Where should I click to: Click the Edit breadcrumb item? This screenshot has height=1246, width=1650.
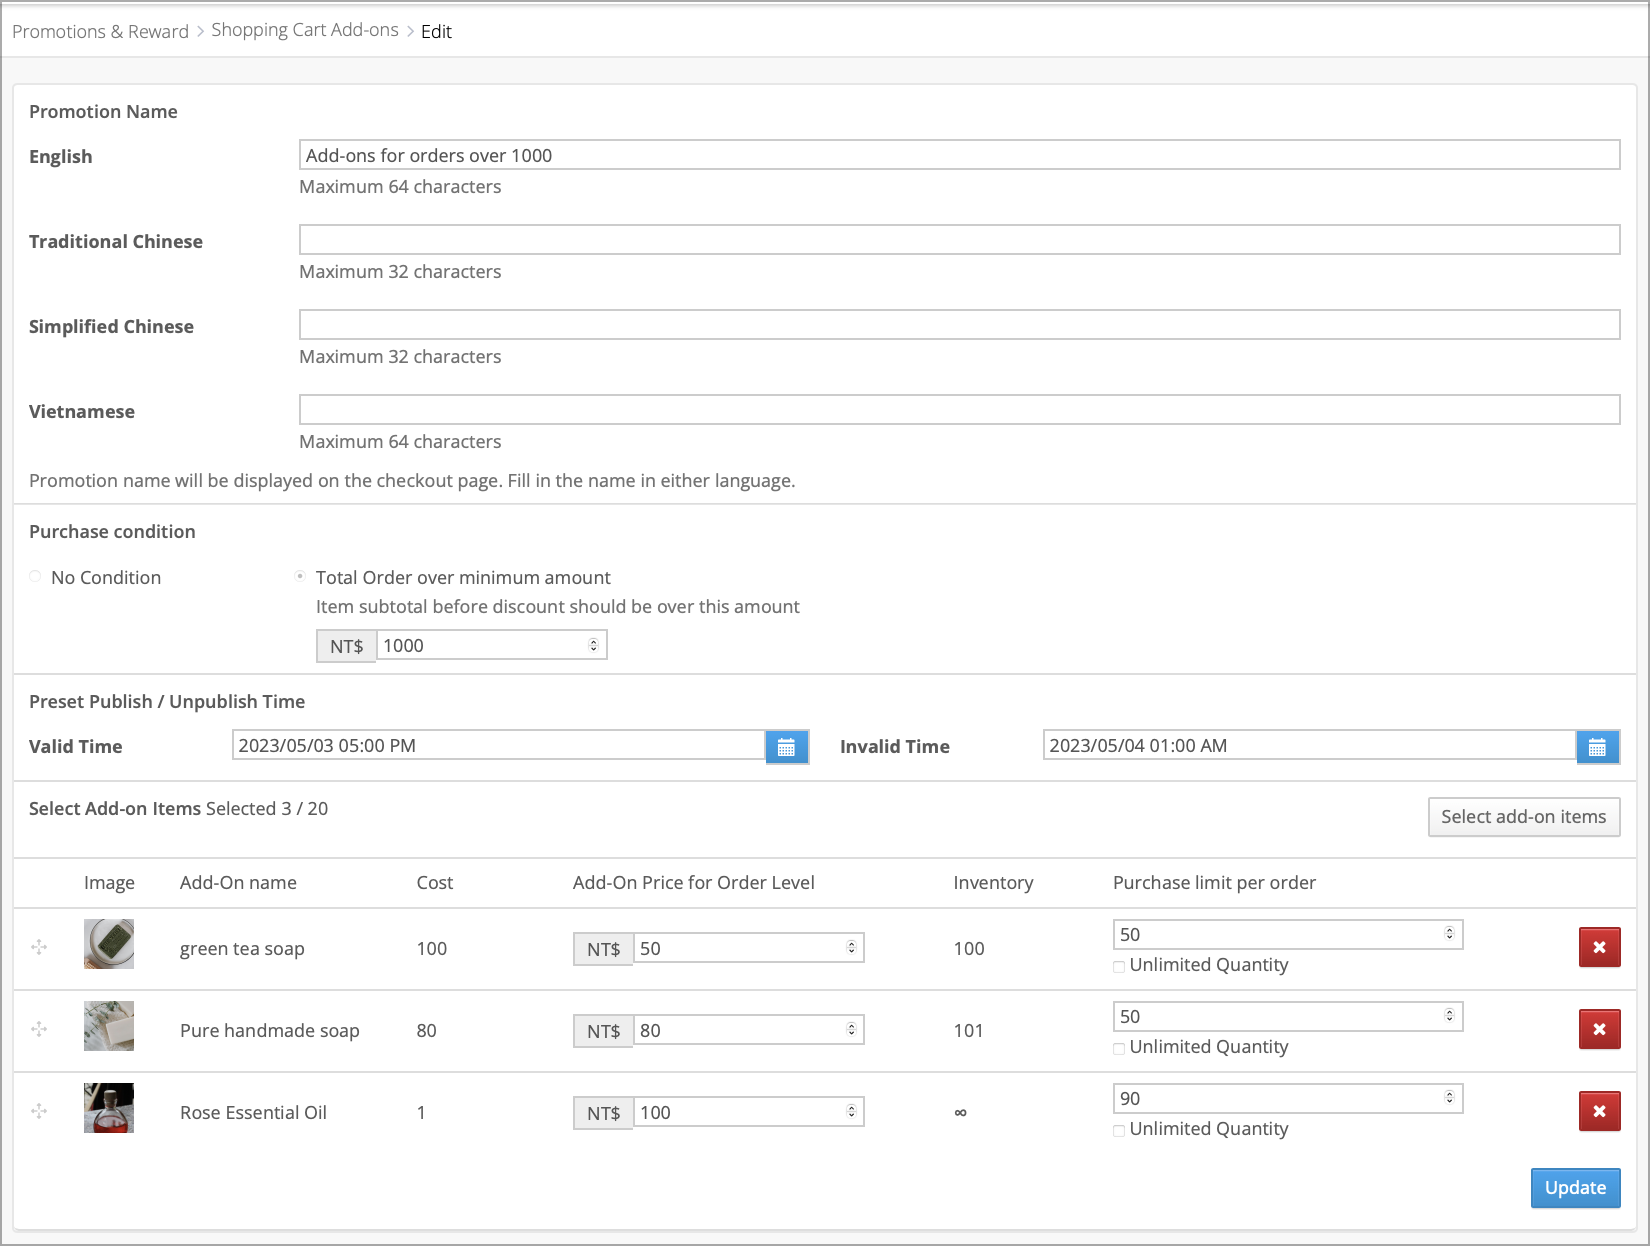click(x=436, y=31)
